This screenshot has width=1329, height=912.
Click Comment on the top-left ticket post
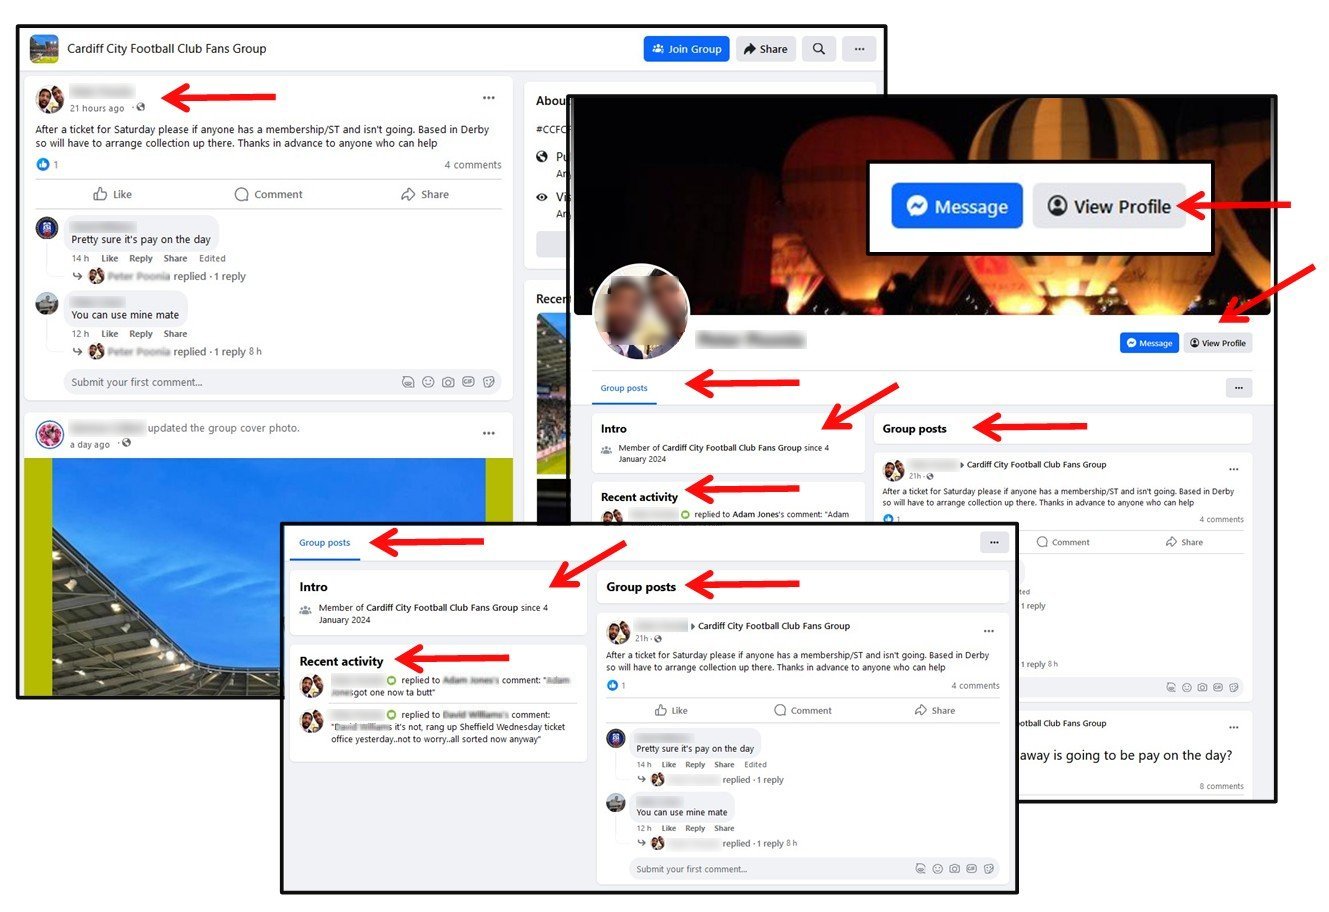pyautogui.click(x=268, y=195)
